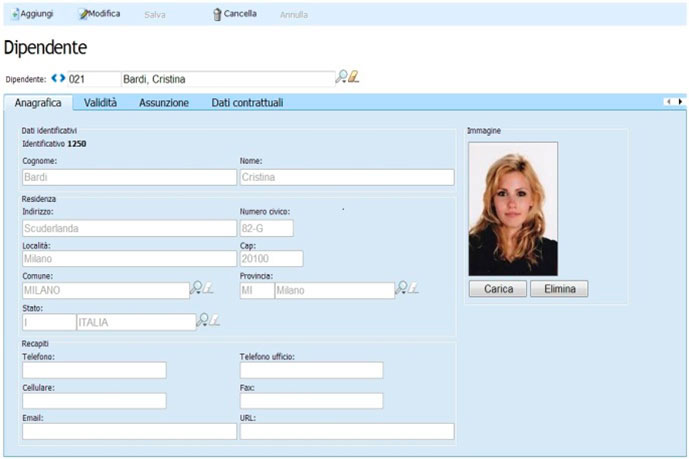
Task: Click the Provincia name field Milano
Action: (335, 291)
